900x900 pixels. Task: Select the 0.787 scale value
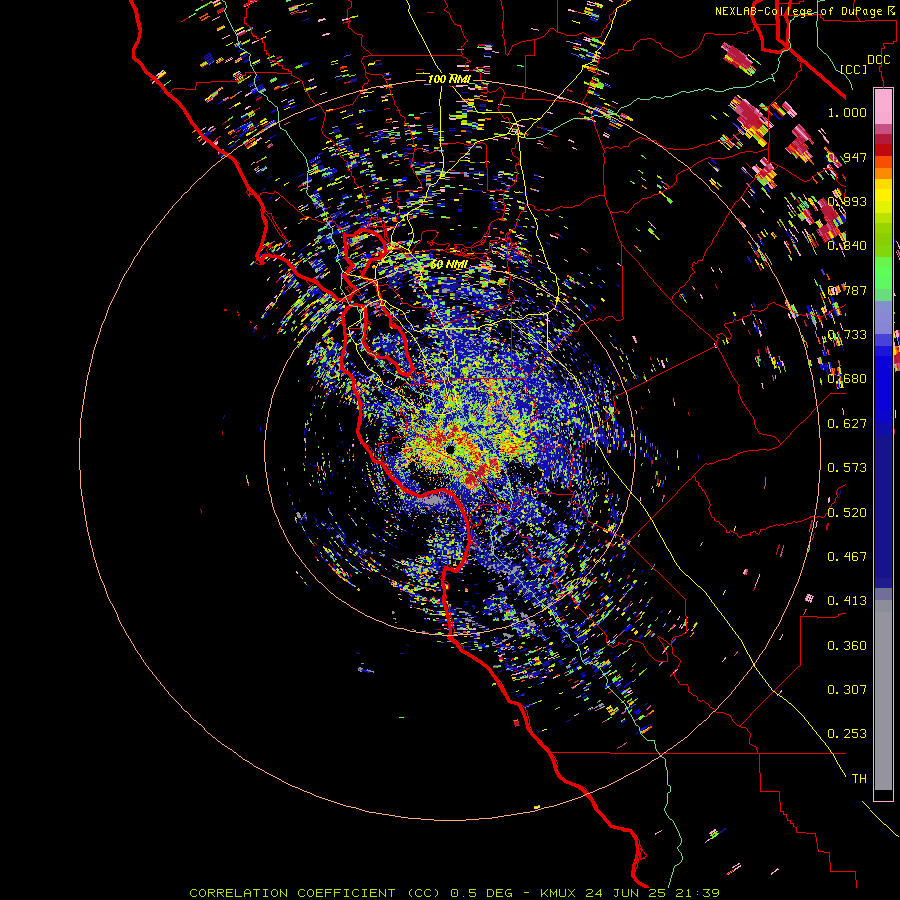pos(847,290)
